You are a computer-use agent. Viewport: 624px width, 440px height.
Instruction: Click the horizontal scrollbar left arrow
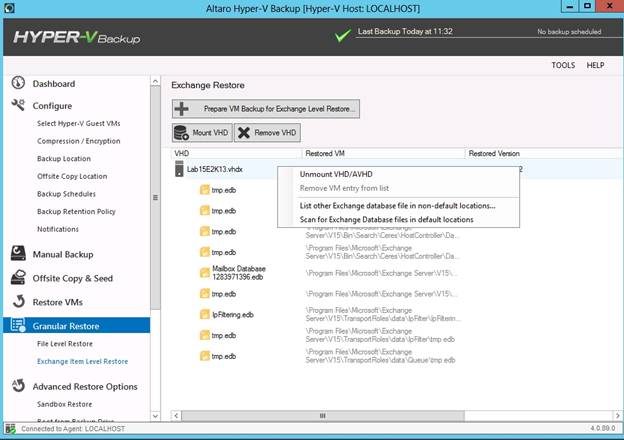pyautogui.click(x=176, y=416)
